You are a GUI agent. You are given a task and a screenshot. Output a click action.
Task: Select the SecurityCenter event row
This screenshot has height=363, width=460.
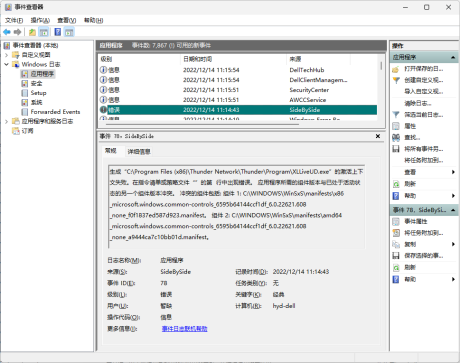[x=238, y=90]
